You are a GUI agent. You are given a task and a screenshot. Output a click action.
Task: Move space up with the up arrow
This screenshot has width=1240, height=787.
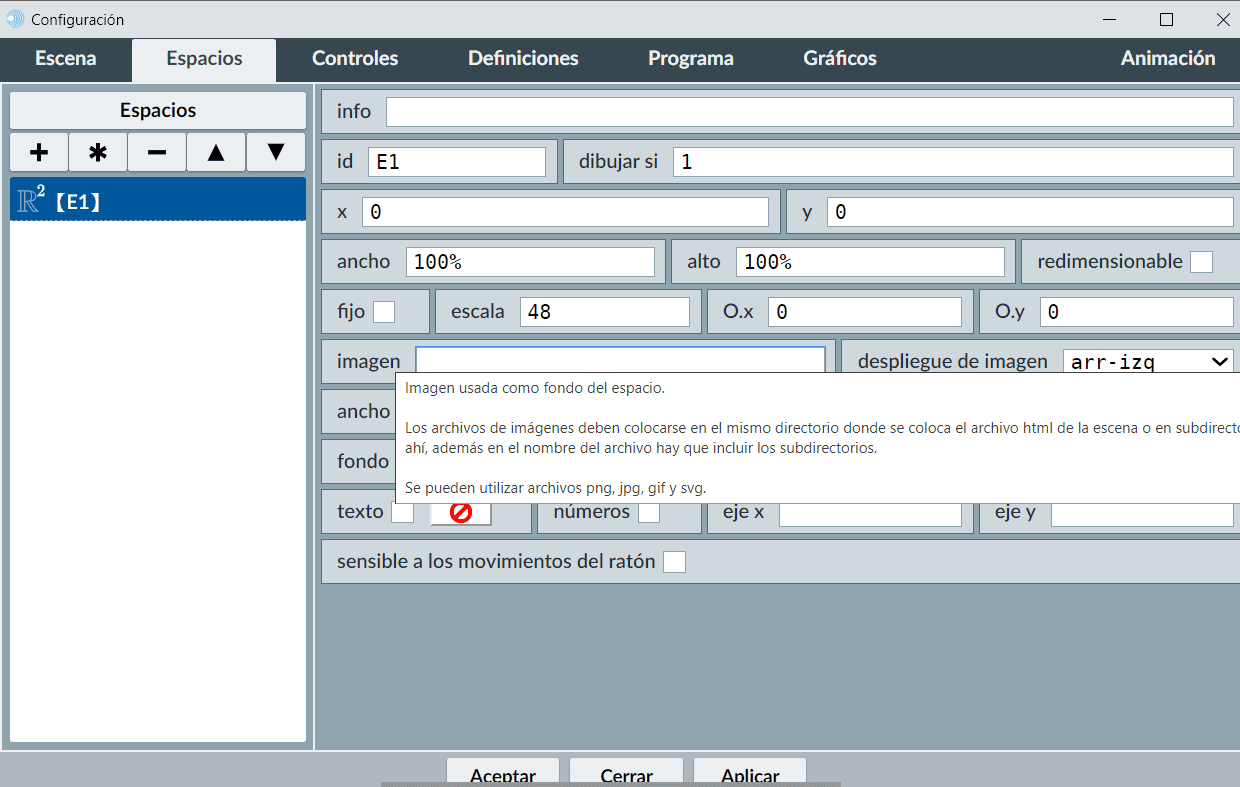[x=216, y=152]
